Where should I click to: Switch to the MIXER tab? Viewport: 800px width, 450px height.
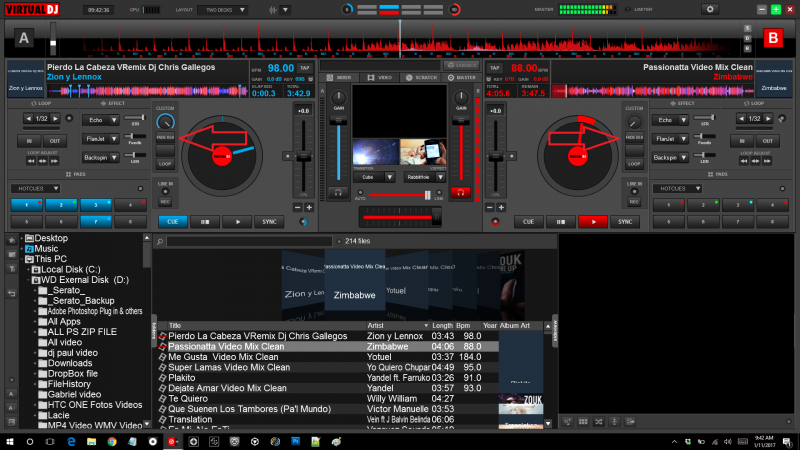[339, 78]
